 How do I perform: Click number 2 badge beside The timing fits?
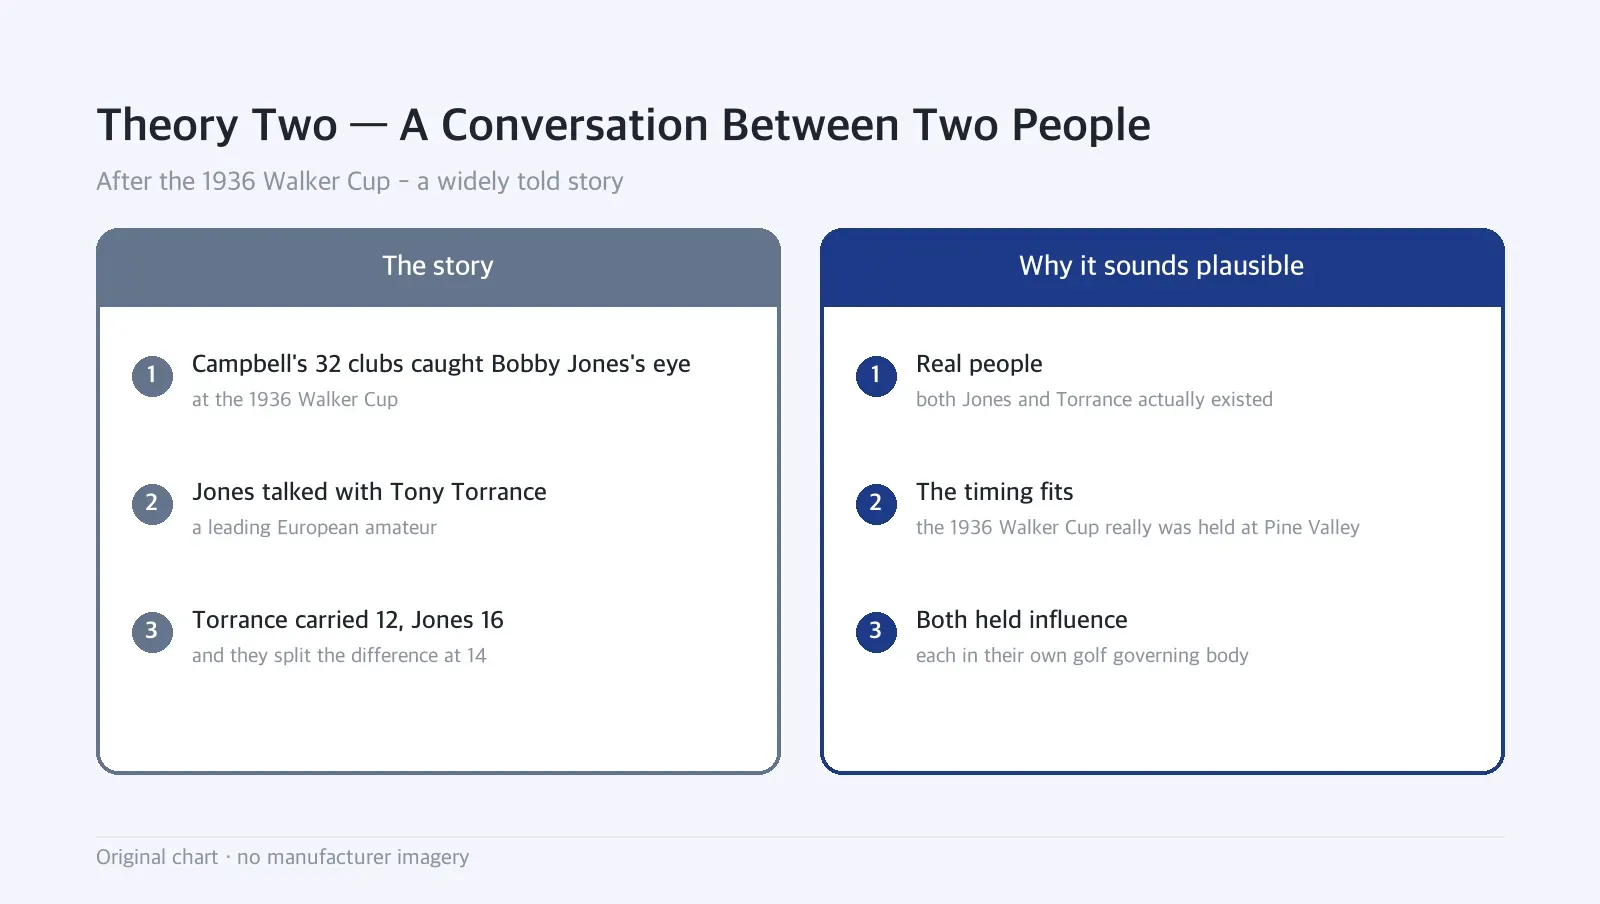(876, 504)
